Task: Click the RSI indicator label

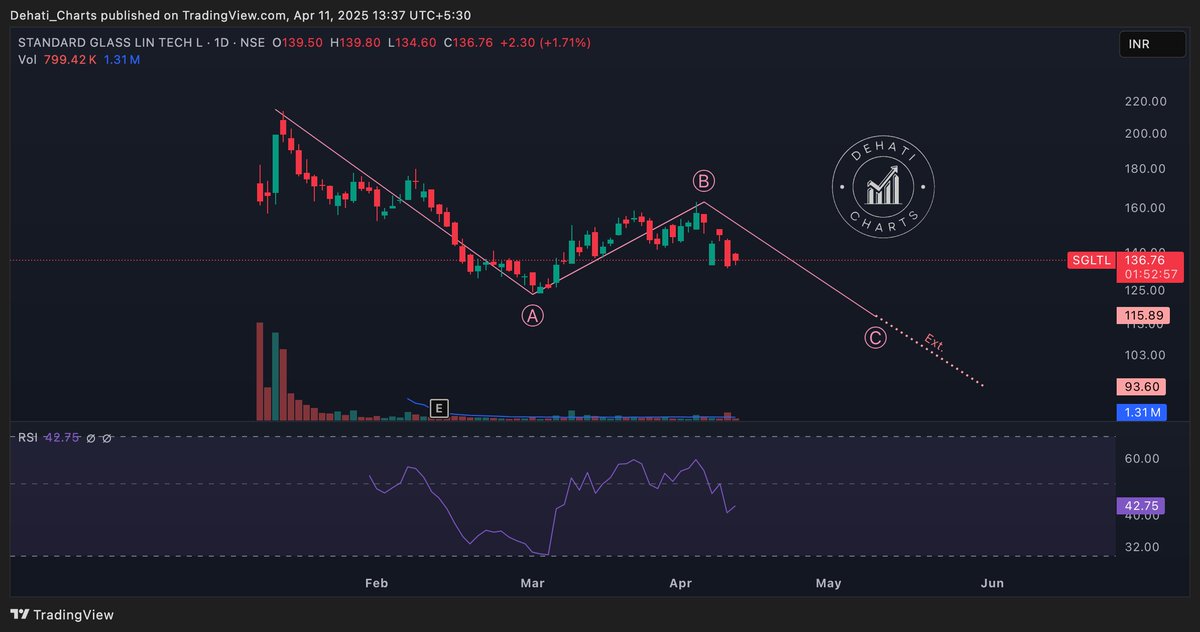Action: point(29,438)
